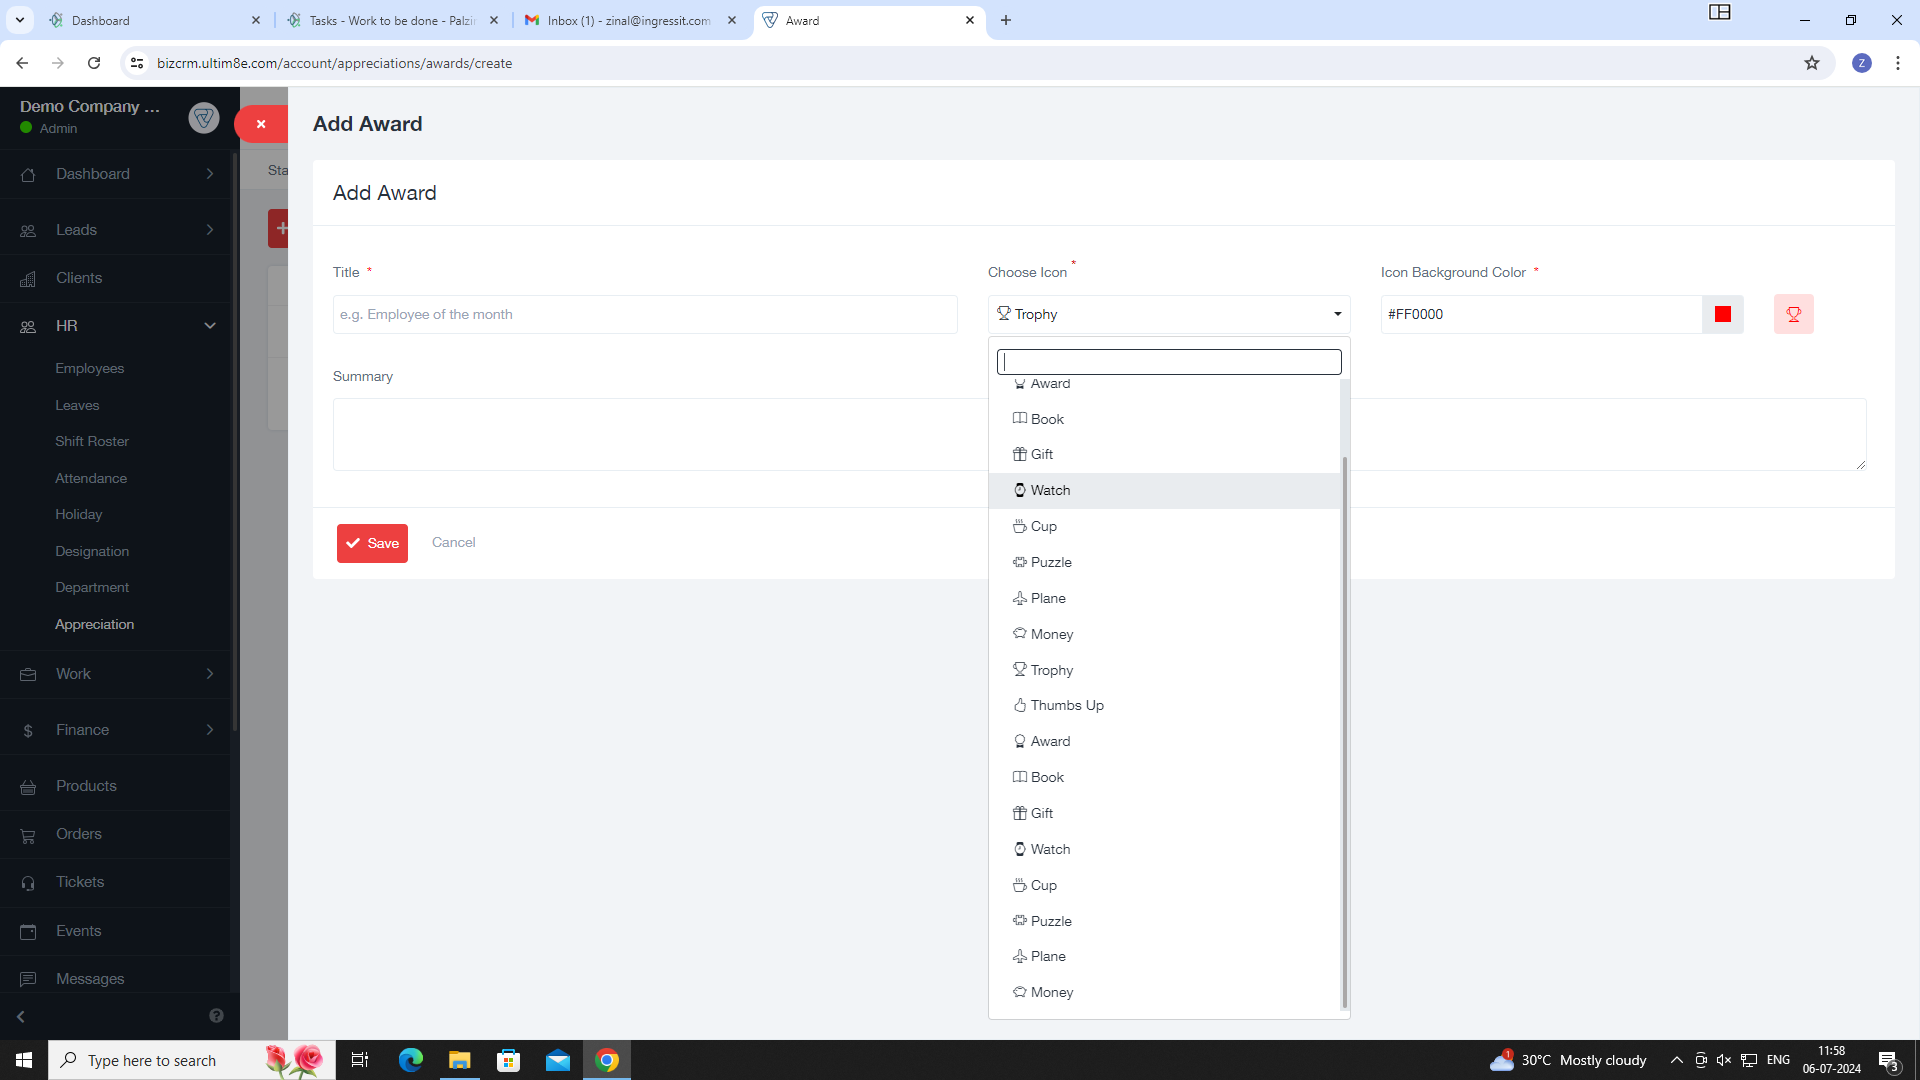Select the Trophy option in the list
The image size is (1920, 1080).
pyautogui.click(x=1164, y=670)
